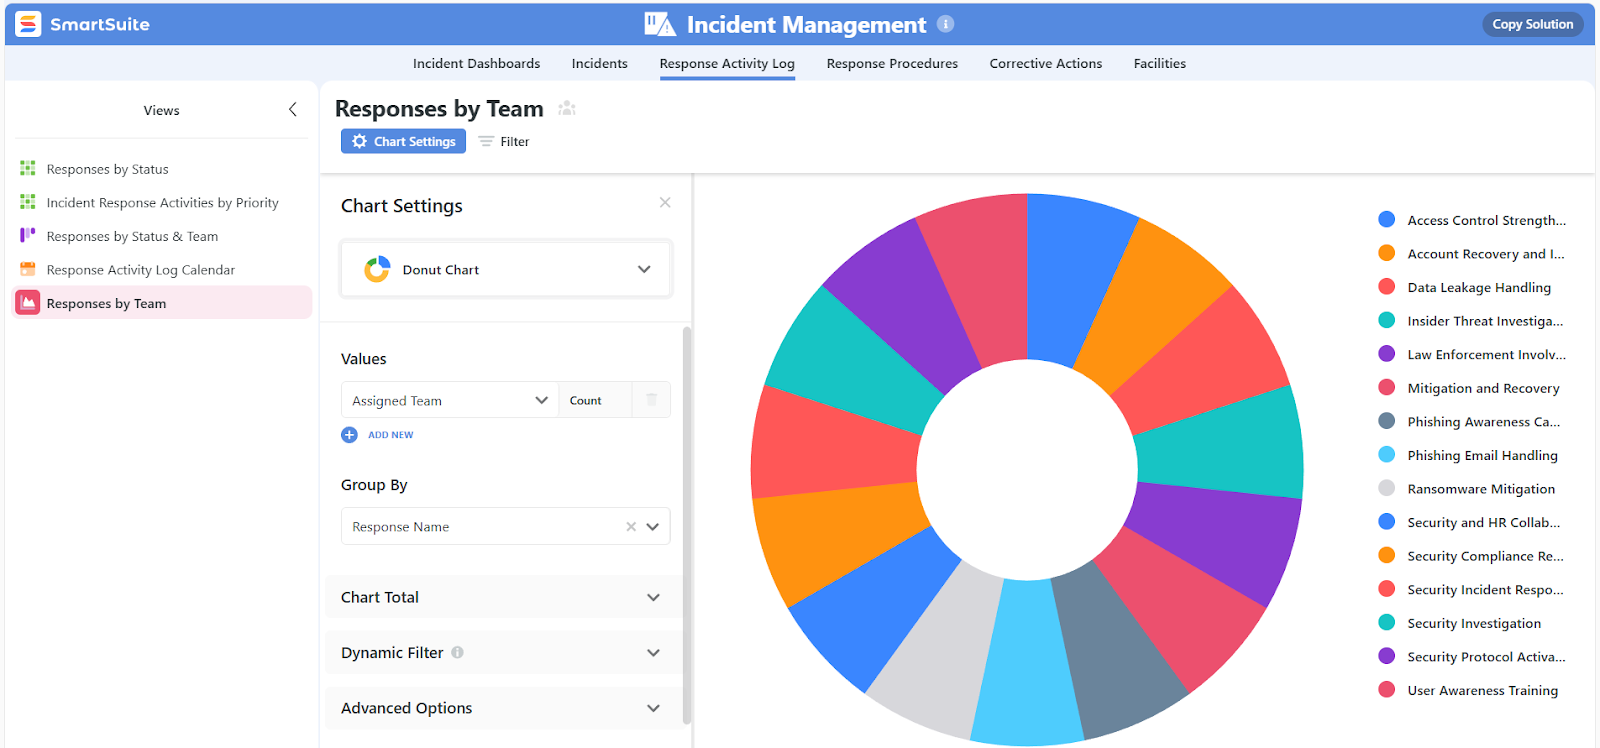Toggle the Phishing Email Handling legend swatch
1600x748 pixels.
pos(1386,455)
